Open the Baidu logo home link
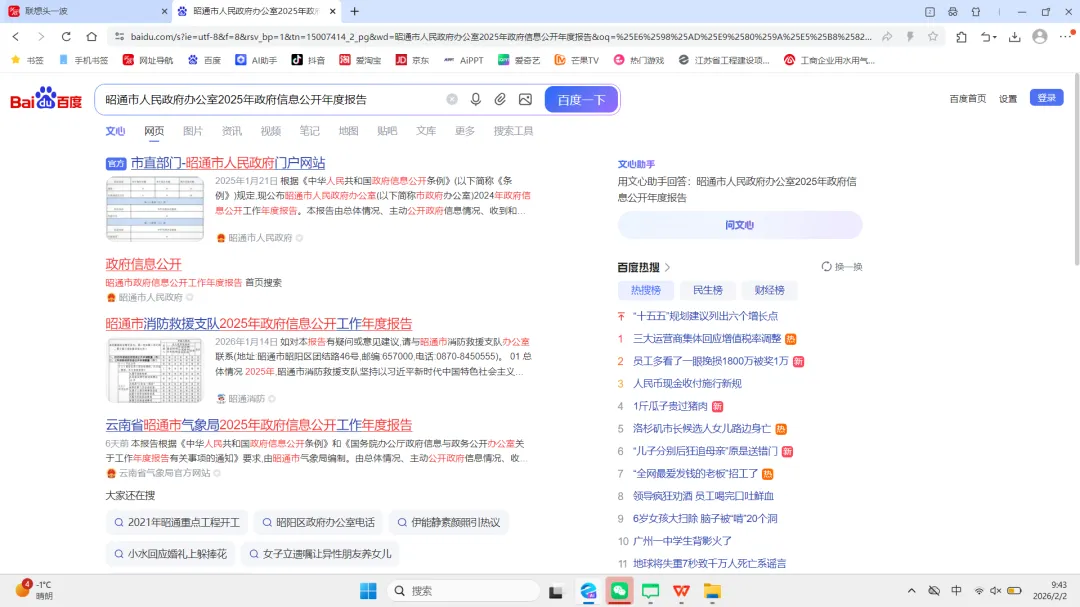This screenshot has width=1080, height=607. click(45, 99)
